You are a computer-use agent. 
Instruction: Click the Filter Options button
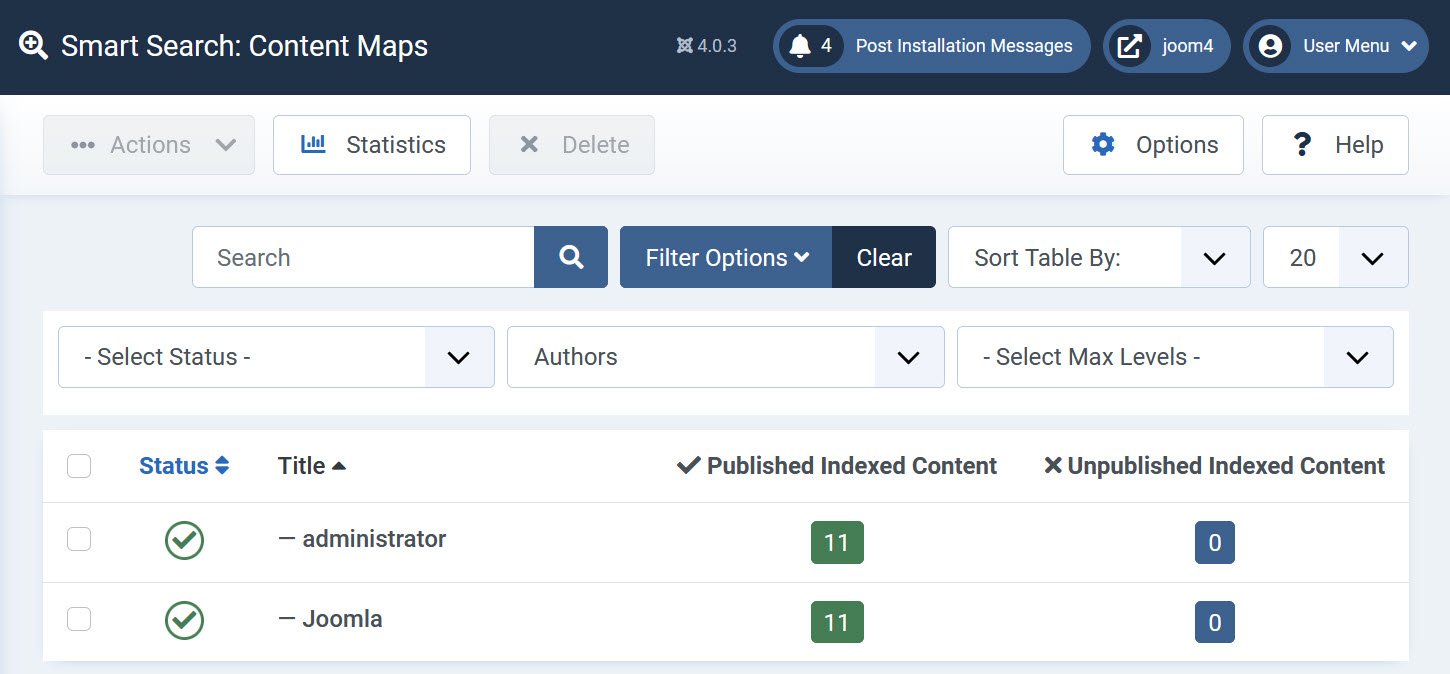[x=726, y=257]
